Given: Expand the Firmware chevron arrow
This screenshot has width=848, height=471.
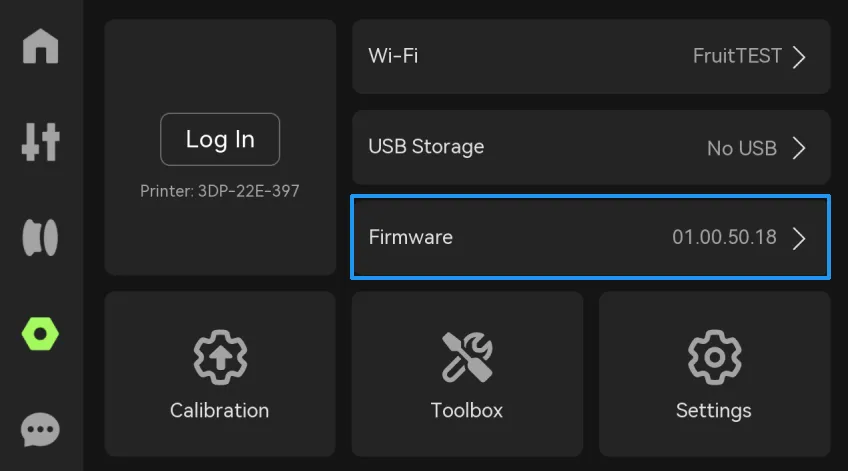Looking at the screenshot, I should click(799, 238).
